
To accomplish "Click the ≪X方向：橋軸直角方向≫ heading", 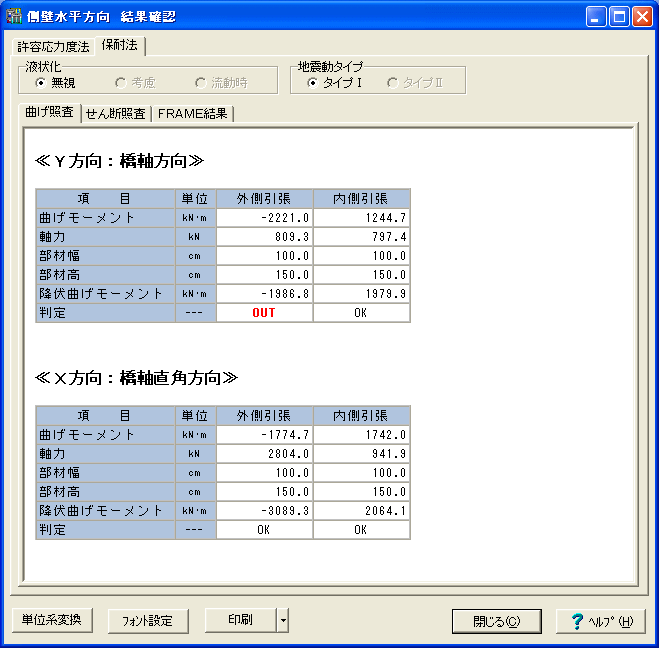I will coord(136,378).
